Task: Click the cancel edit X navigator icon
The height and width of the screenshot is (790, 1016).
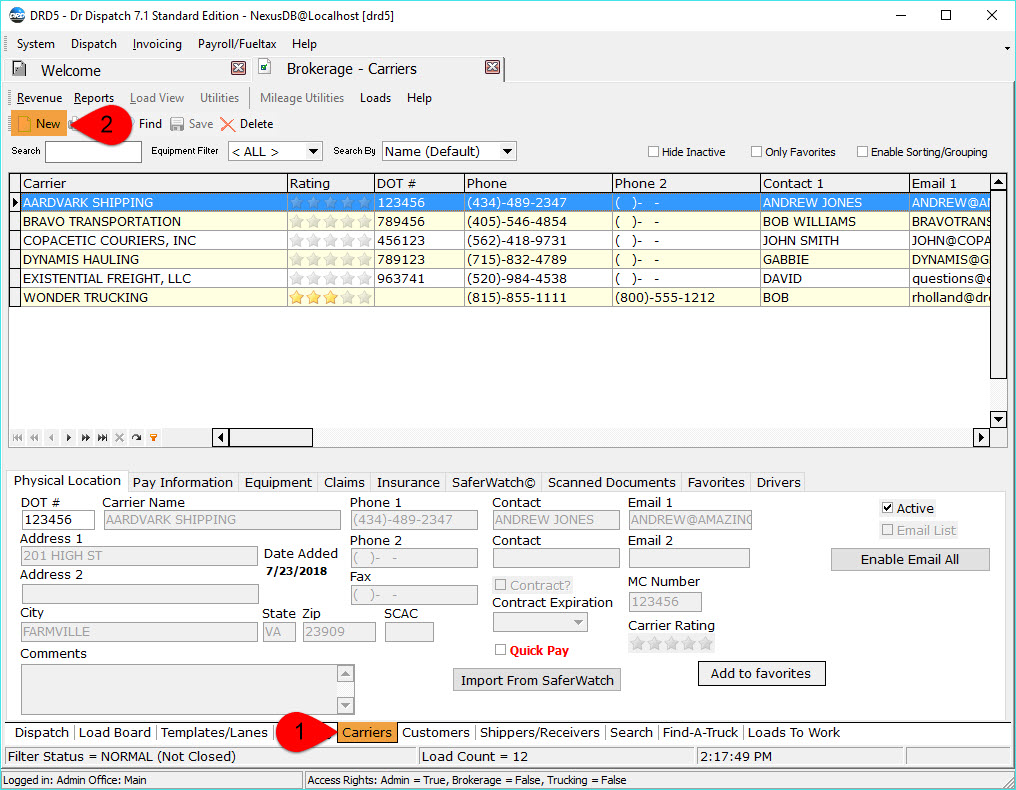Action: click(x=119, y=437)
